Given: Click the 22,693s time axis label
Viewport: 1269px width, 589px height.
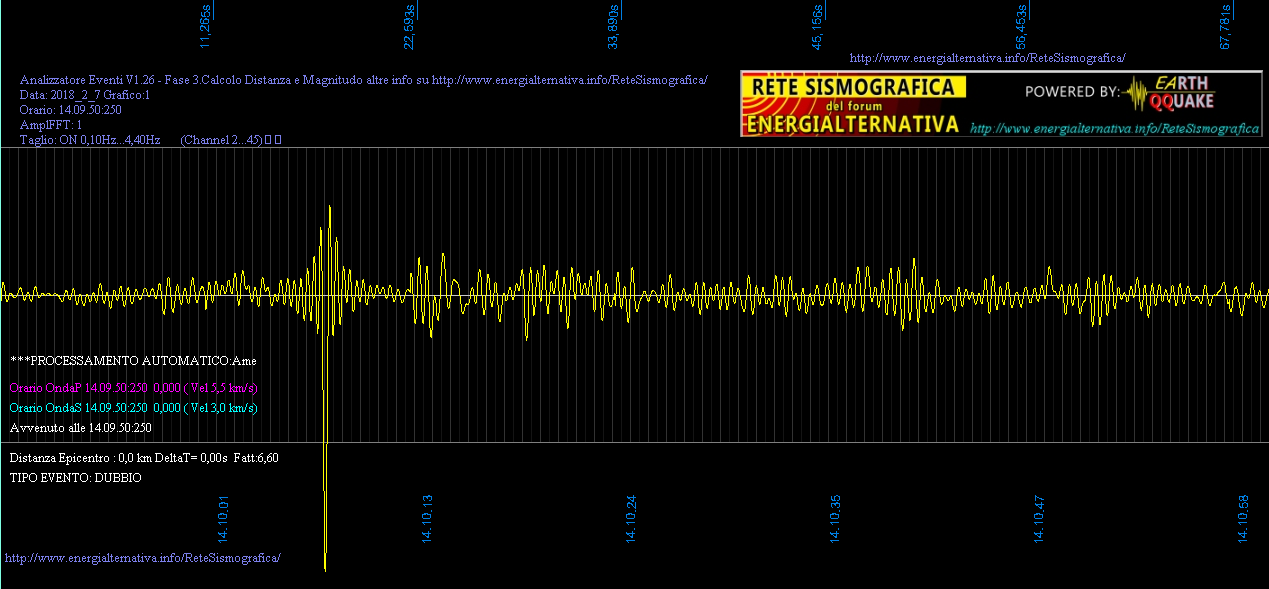Looking at the screenshot, I should click(x=409, y=25).
